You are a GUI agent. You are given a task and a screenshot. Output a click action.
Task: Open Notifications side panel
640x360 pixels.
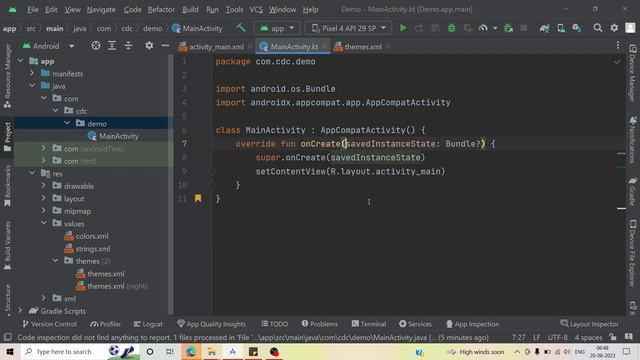632,140
